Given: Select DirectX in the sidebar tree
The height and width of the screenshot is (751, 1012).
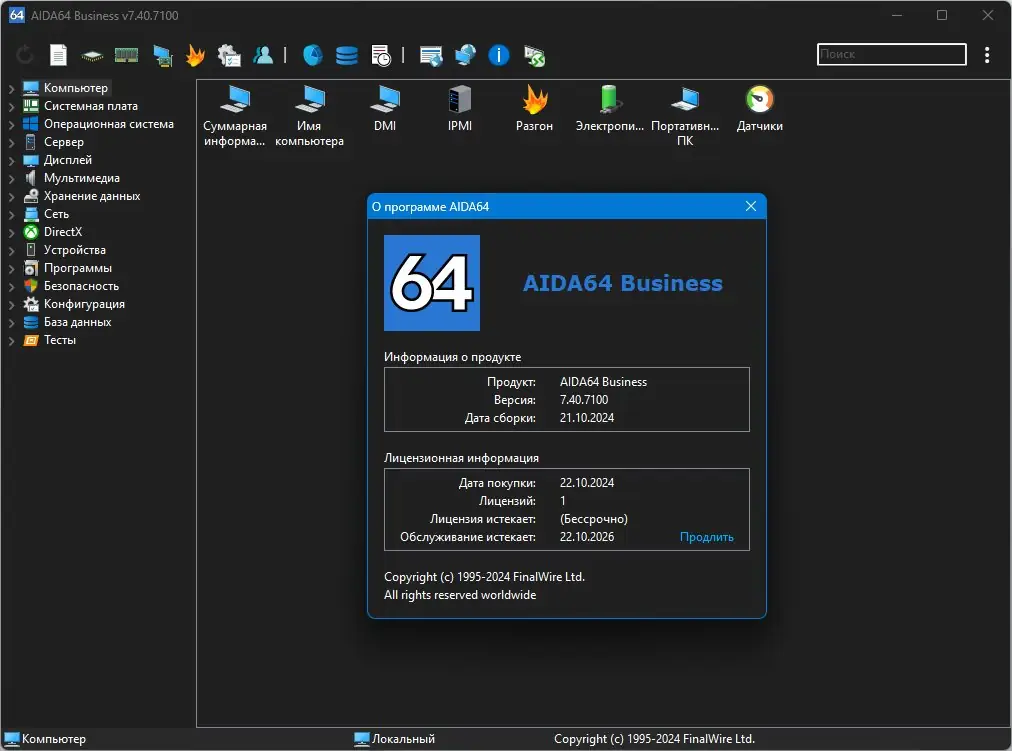Looking at the screenshot, I should [x=63, y=232].
